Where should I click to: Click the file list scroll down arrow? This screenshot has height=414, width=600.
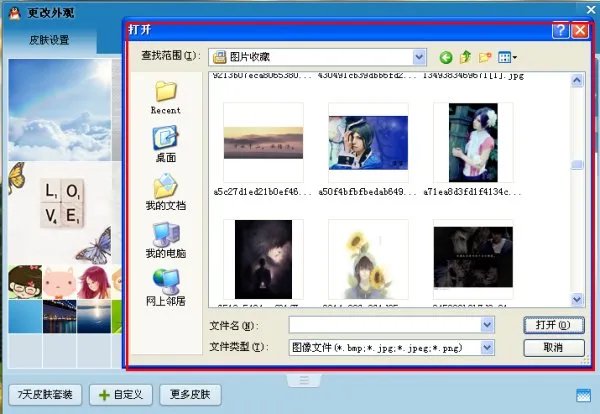click(577, 299)
